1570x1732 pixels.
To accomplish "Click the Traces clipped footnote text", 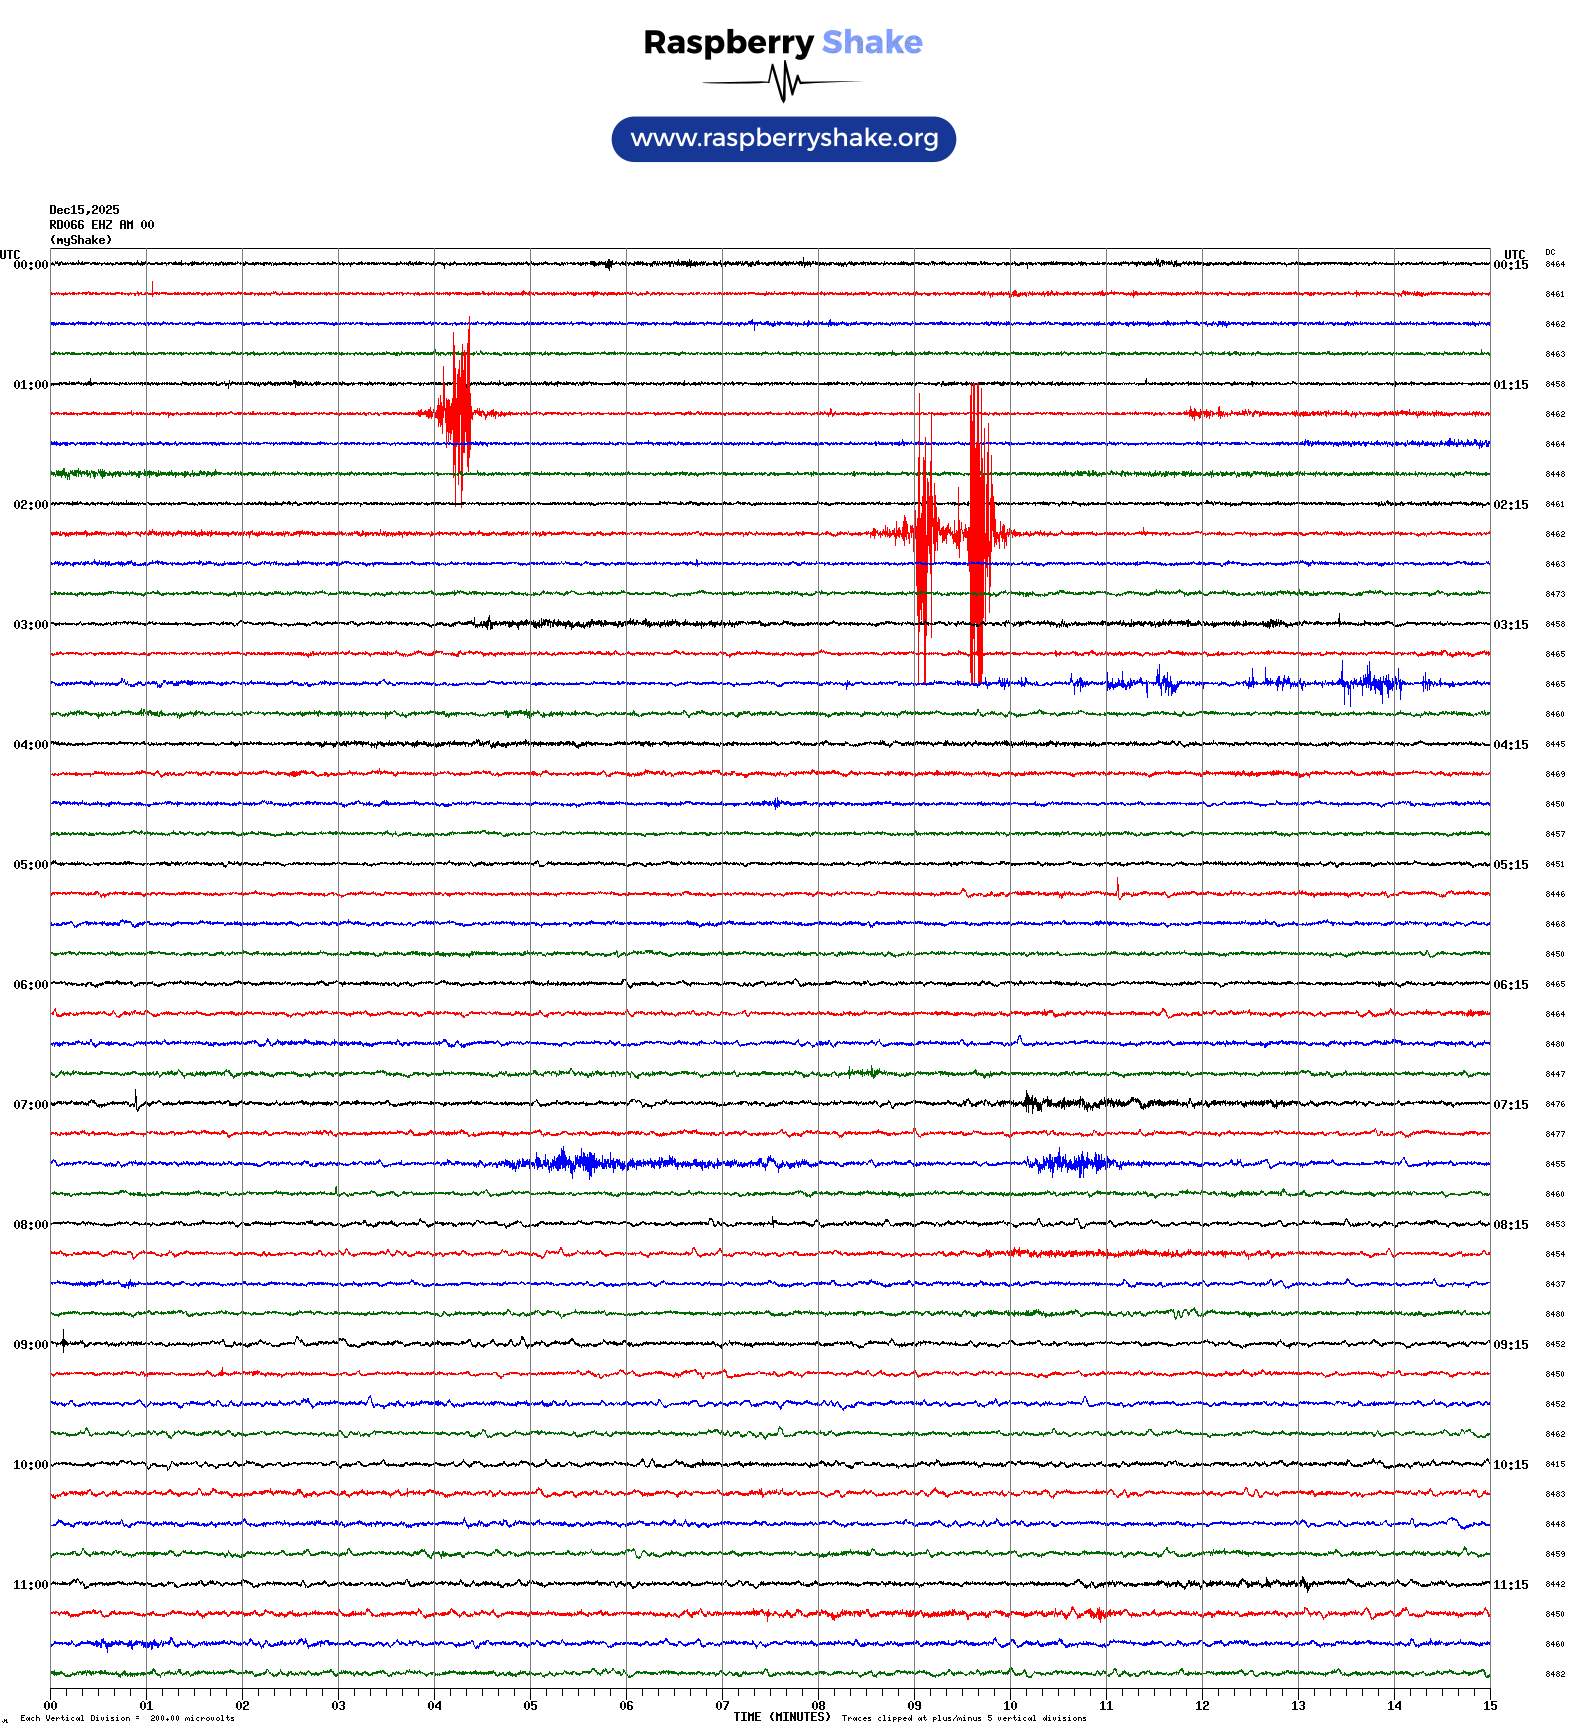I will click(963, 1718).
